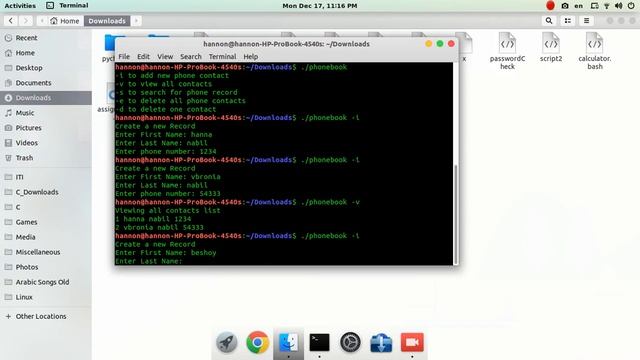
Task: Select Documents in the sidebar
Action: [46, 83]
